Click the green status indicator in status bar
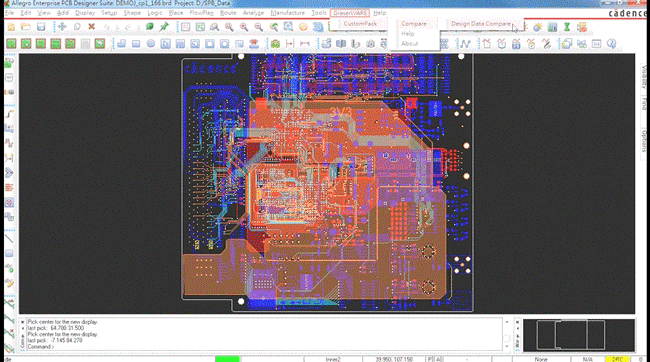This screenshot has width=650, height=362. pyautogui.click(x=227, y=359)
